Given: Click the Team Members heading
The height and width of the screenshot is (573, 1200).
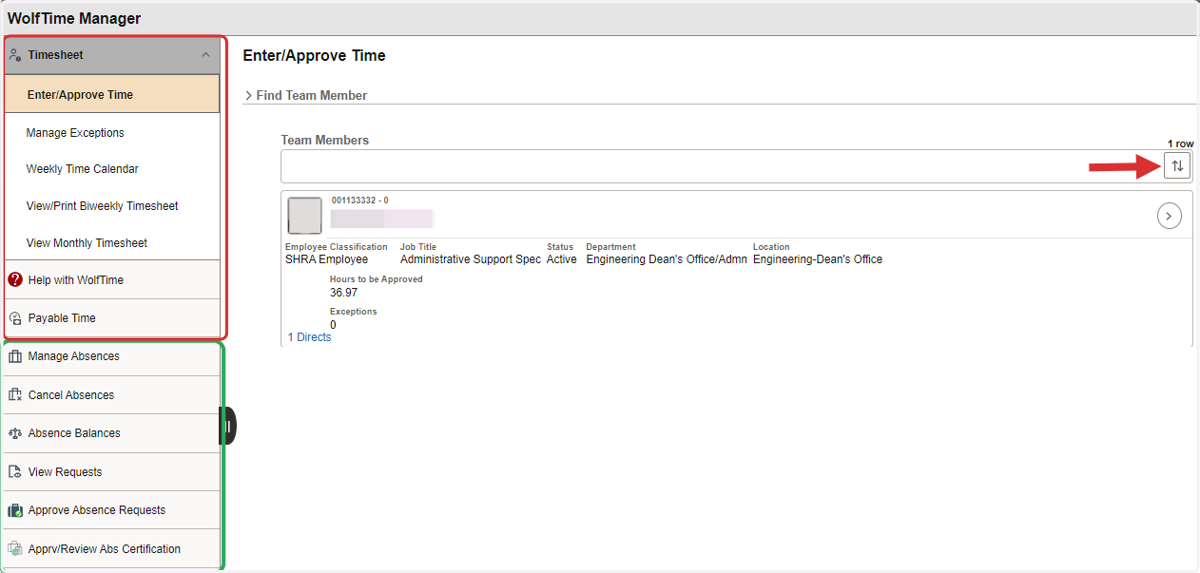Looking at the screenshot, I should tap(325, 140).
